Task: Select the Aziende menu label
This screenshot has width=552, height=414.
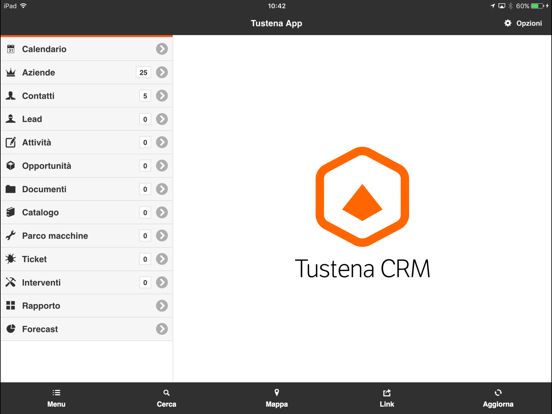Action: tap(38, 73)
